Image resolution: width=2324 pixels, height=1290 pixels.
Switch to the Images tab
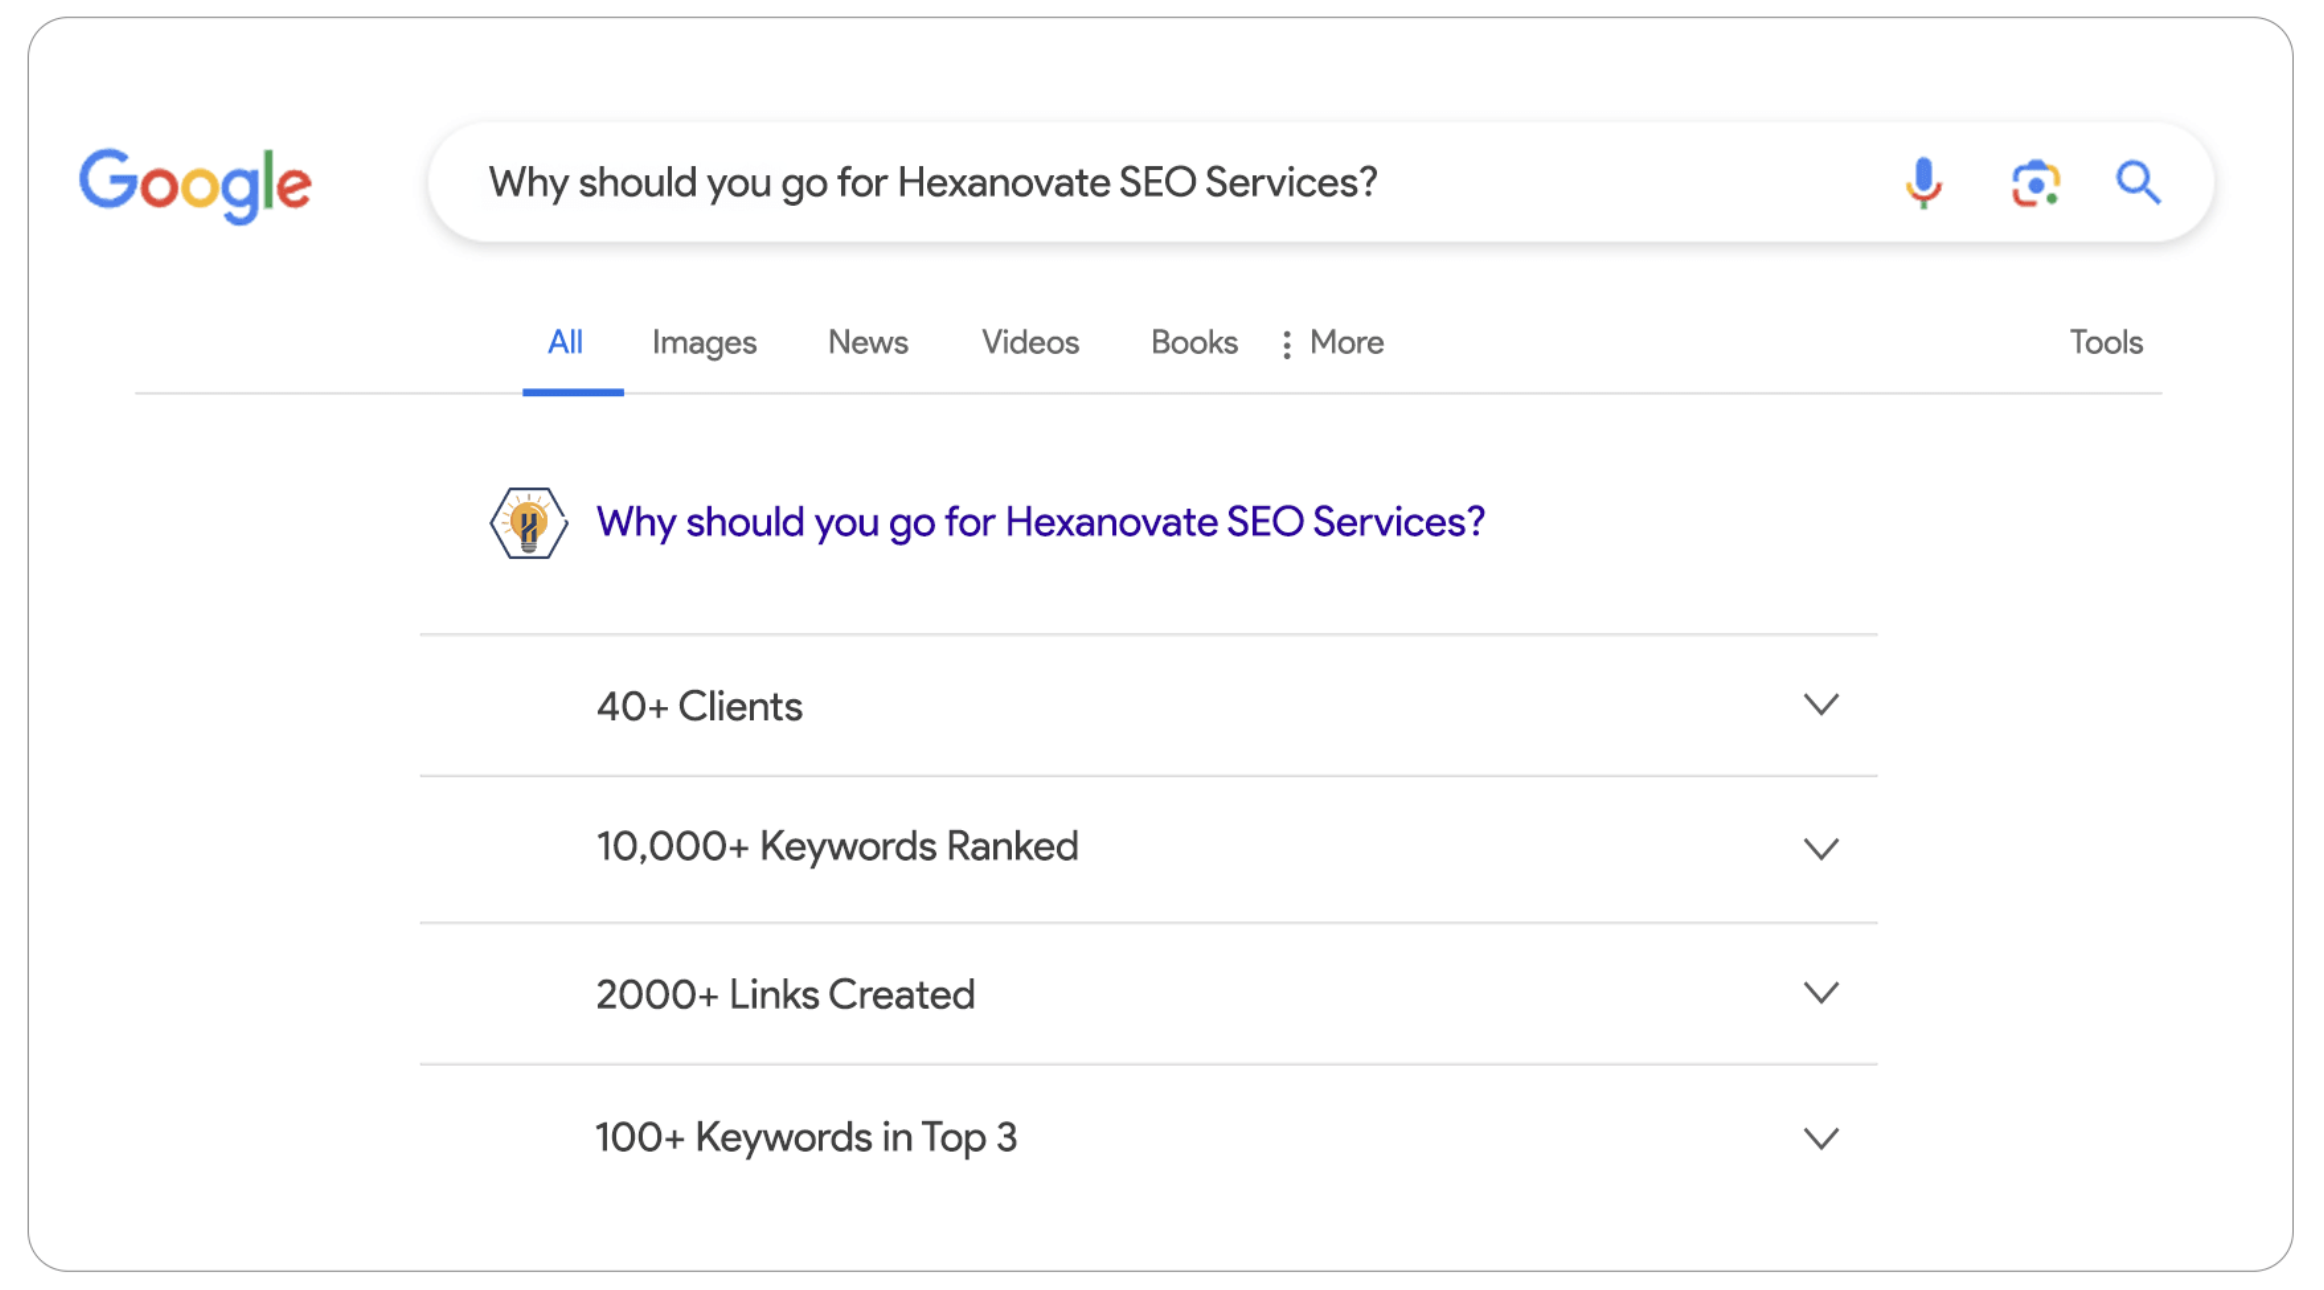[704, 343]
